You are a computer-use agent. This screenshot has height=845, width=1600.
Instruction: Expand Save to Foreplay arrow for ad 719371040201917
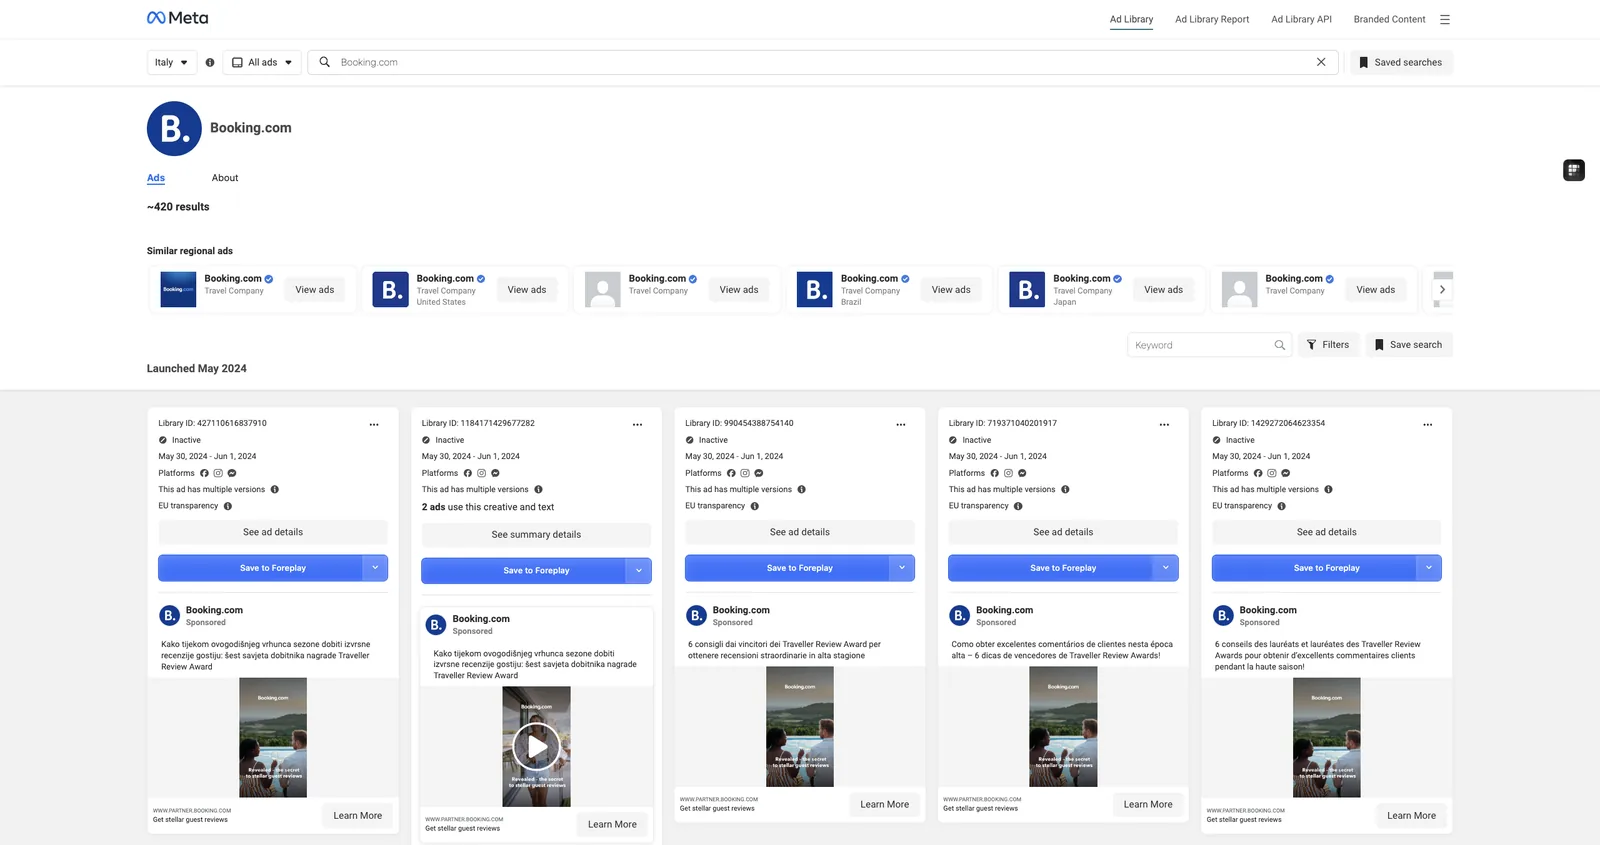pyautogui.click(x=1166, y=568)
